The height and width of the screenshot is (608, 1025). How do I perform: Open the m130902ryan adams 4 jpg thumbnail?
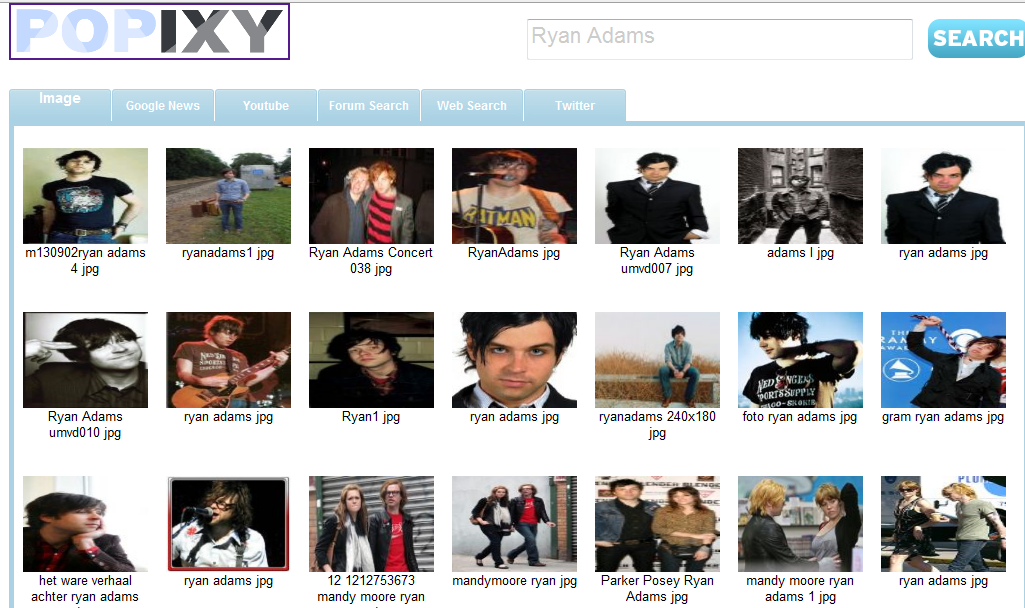point(85,196)
